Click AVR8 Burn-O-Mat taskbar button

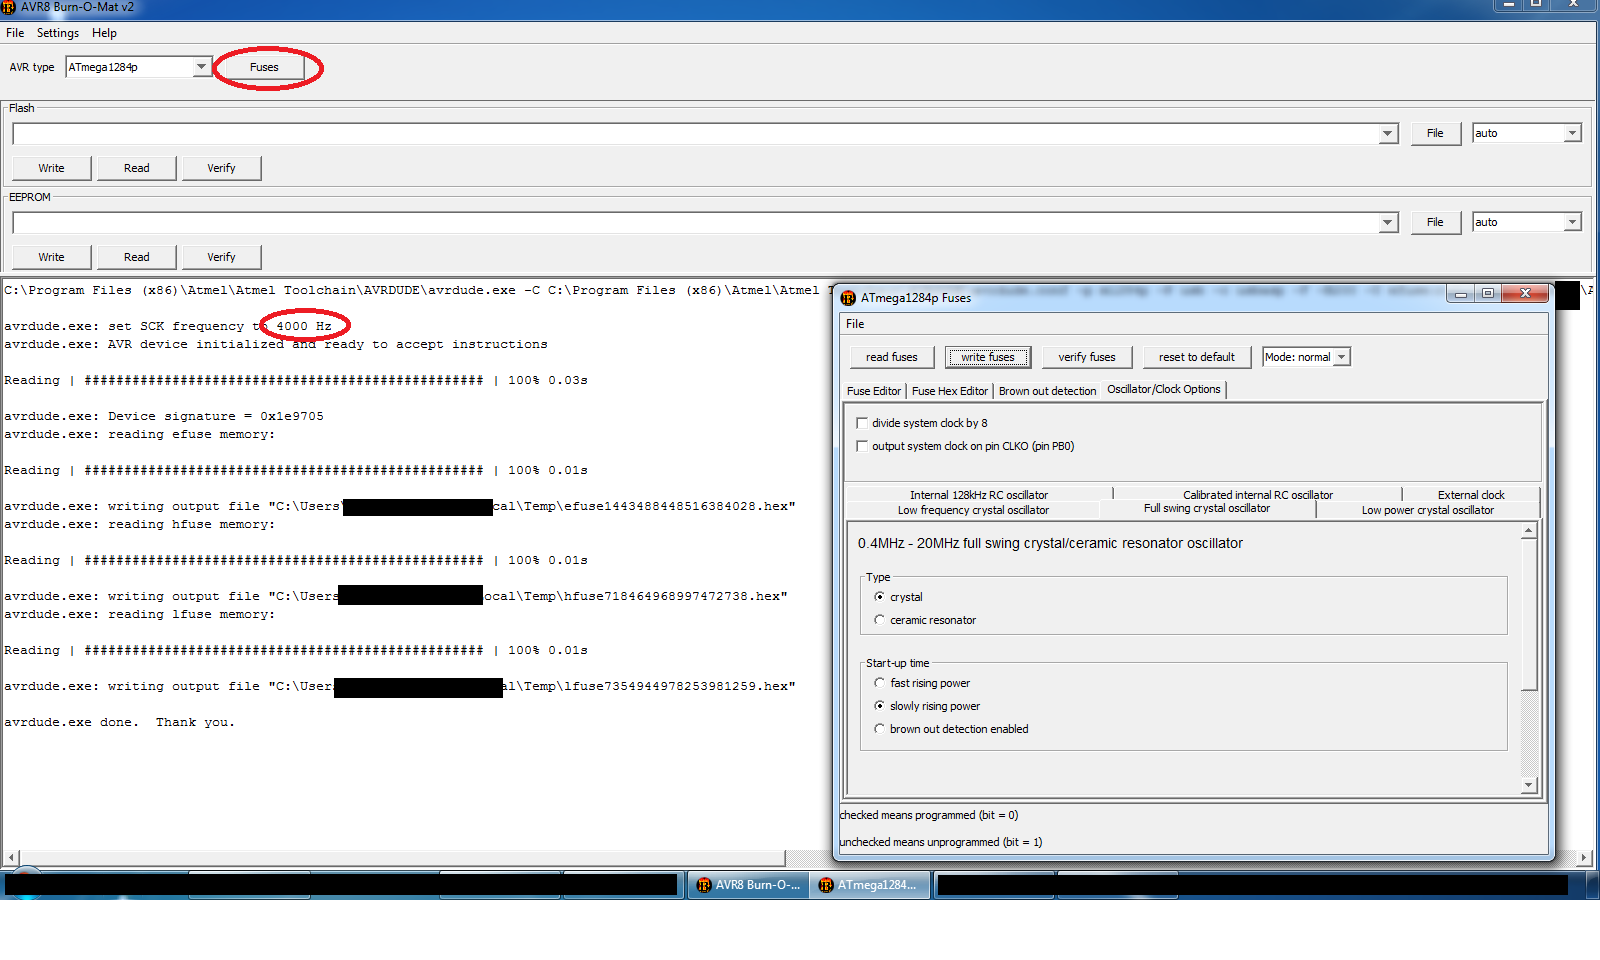[x=748, y=885]
